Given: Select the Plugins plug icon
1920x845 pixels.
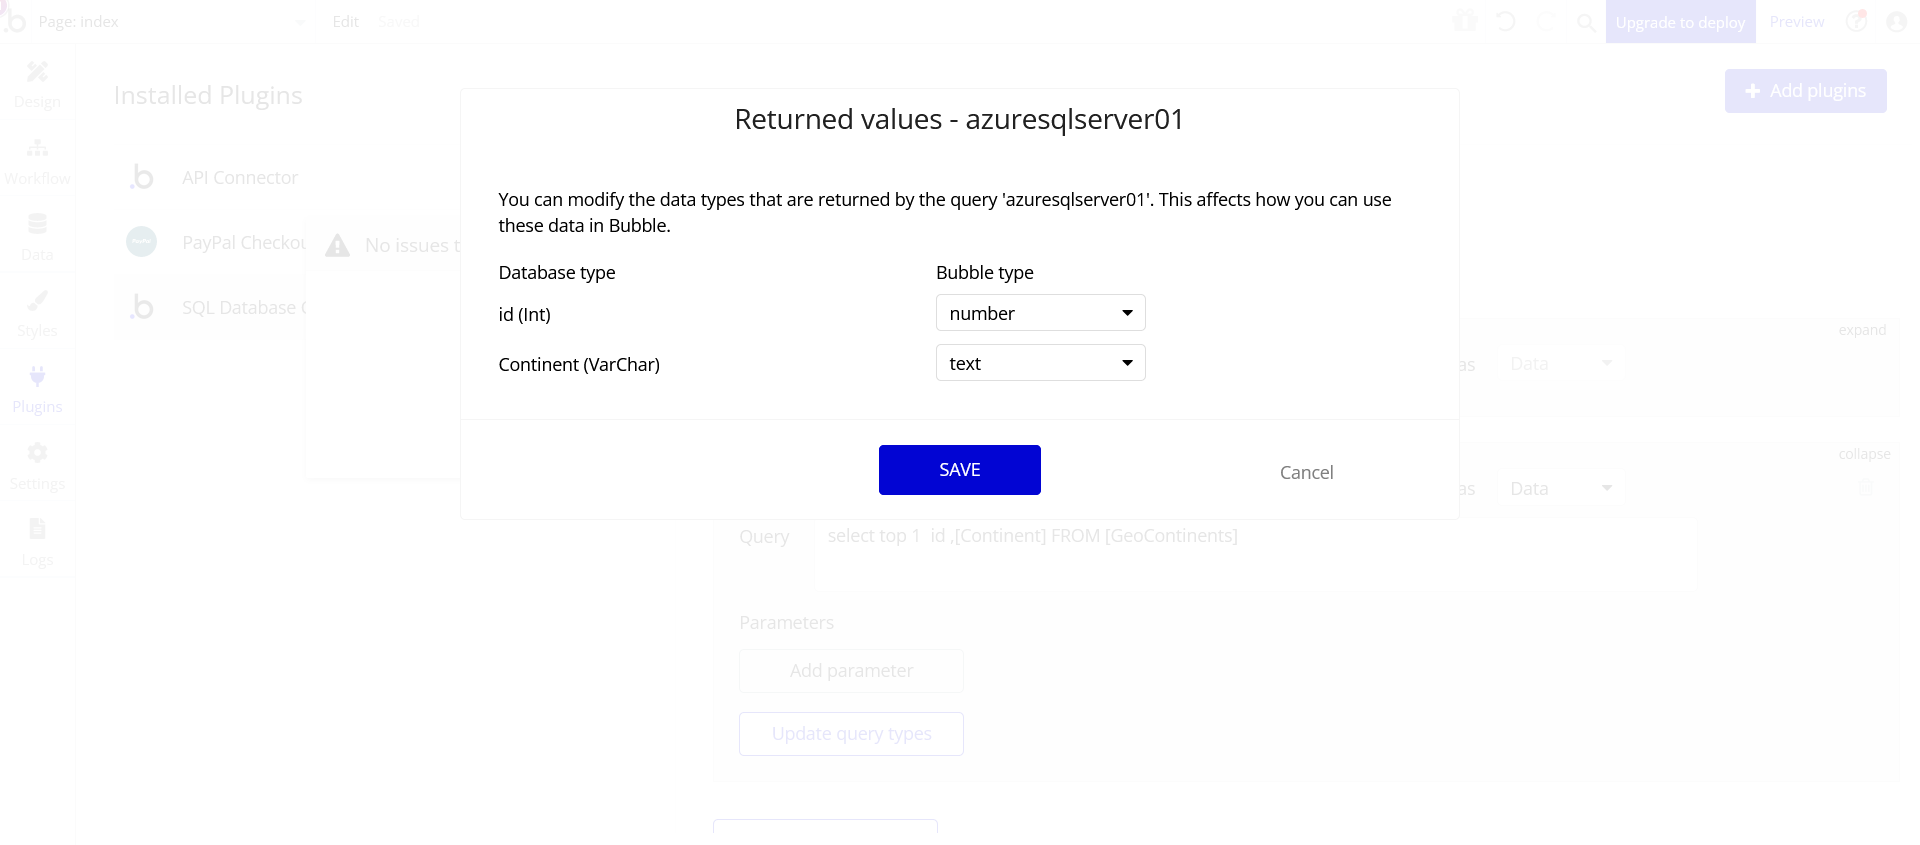Looking at the screenshot, I should [x=37, y=376].
